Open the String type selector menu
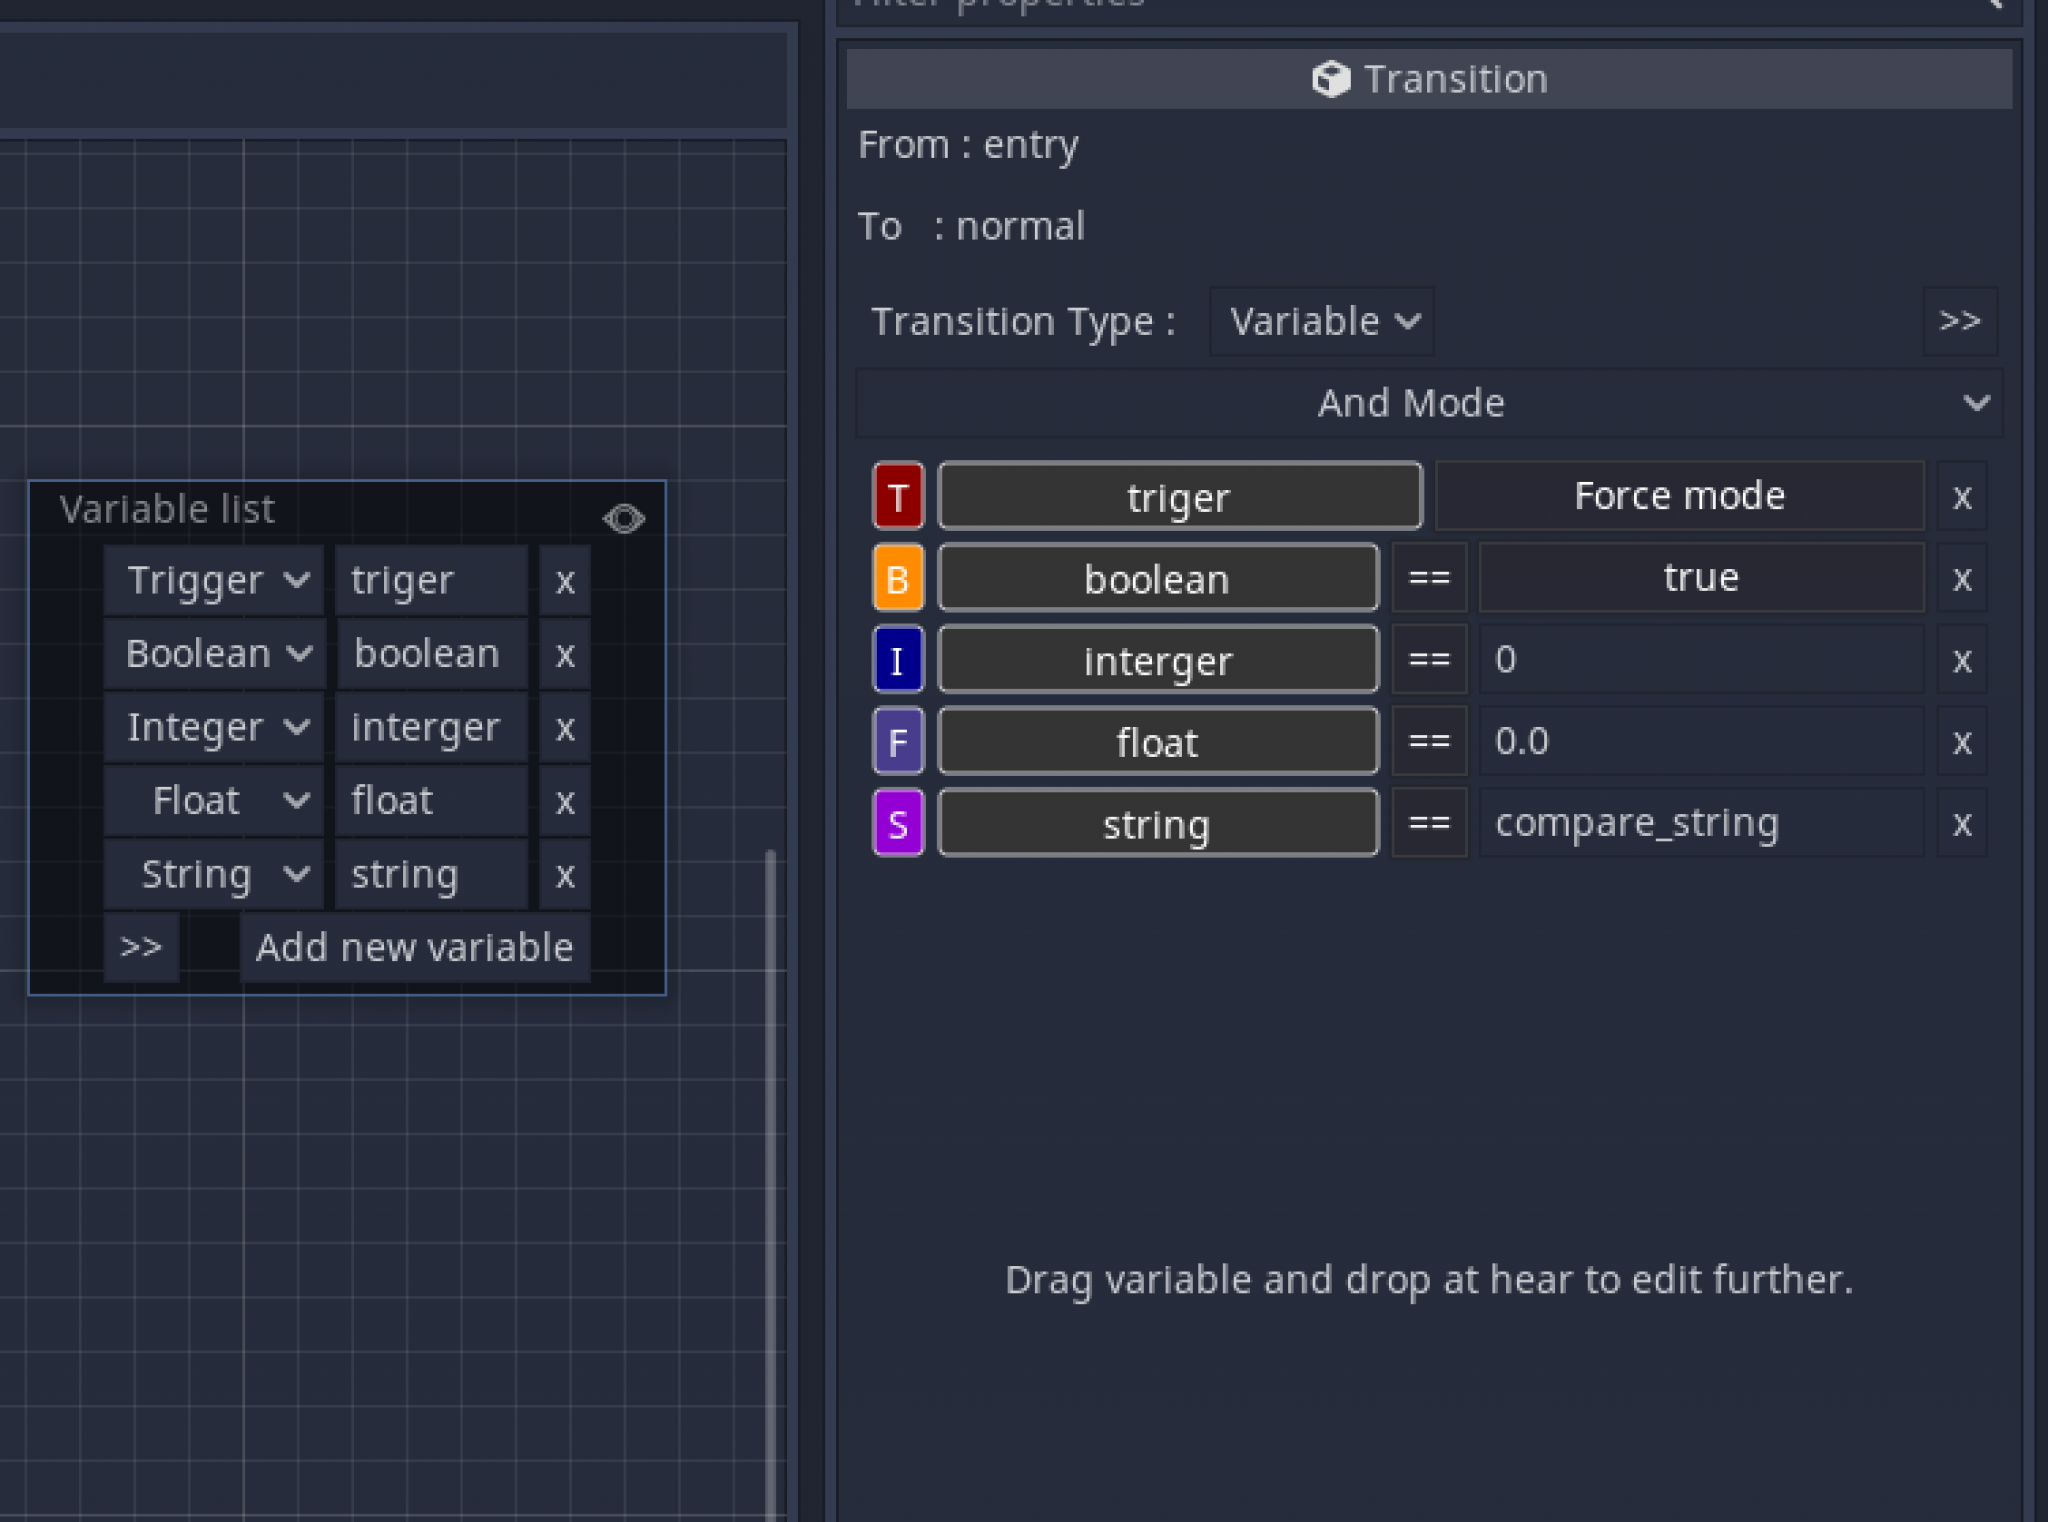 (x=213, y=874)
